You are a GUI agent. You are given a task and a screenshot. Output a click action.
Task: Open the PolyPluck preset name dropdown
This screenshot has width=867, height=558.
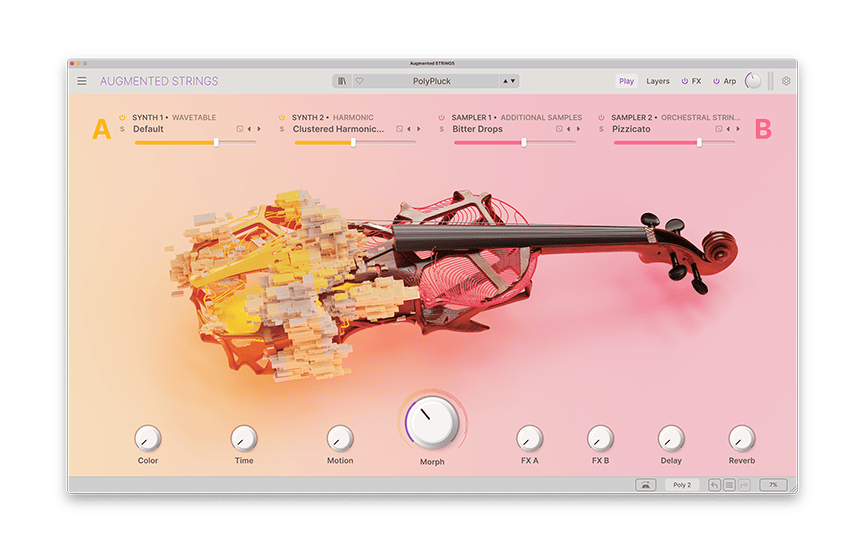point(432,81)
